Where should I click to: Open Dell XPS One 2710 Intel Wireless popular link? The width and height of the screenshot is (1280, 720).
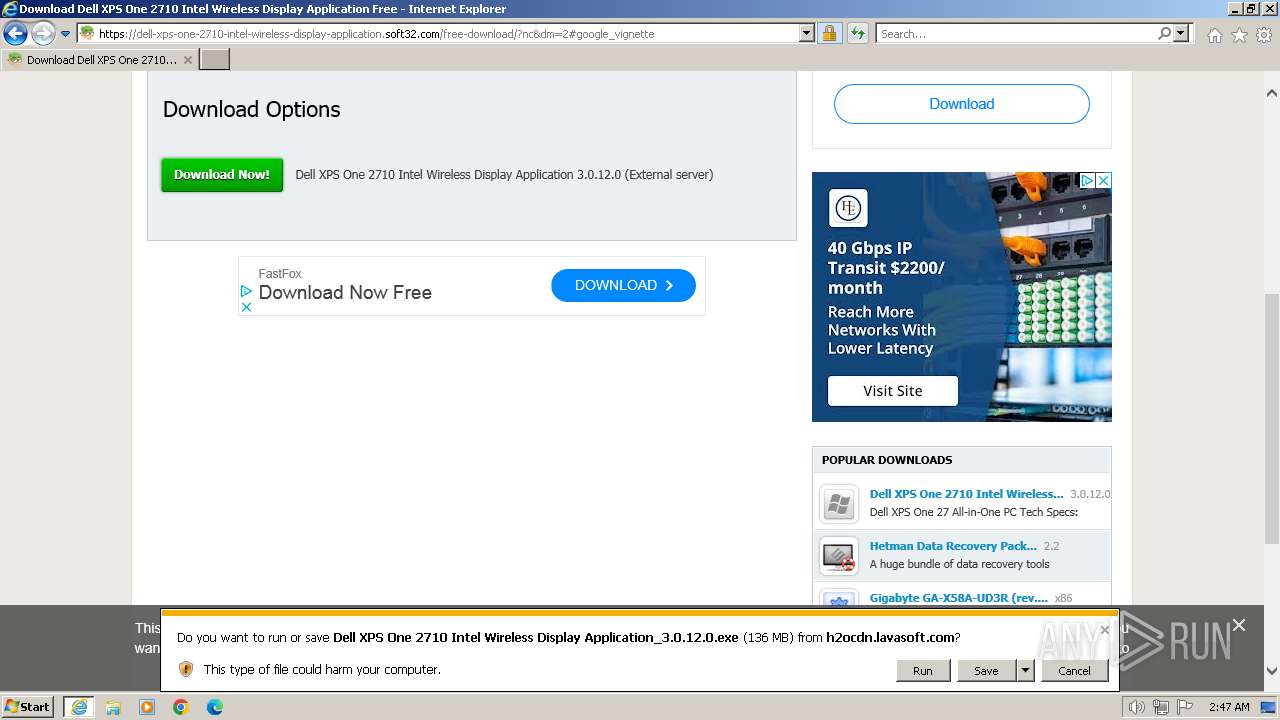(x=966, y=494)
